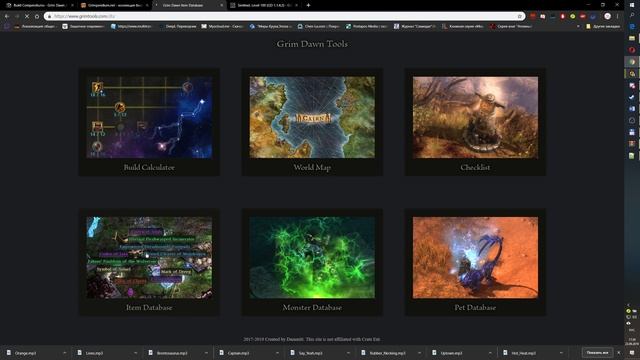This screenshot has height=360, width=640.
Task: Click the Checklist caption text
Action: coord(475,167)
